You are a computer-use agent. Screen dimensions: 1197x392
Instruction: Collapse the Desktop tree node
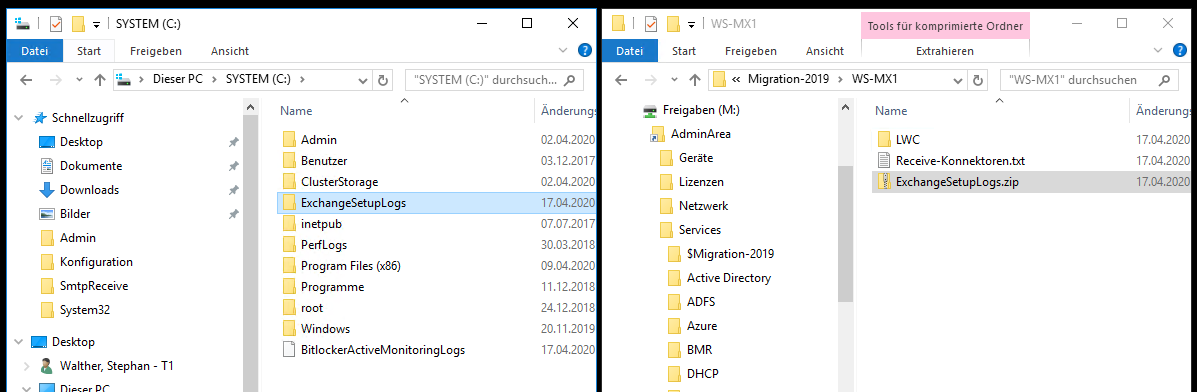pyautogui.click(x=20, y=342)
